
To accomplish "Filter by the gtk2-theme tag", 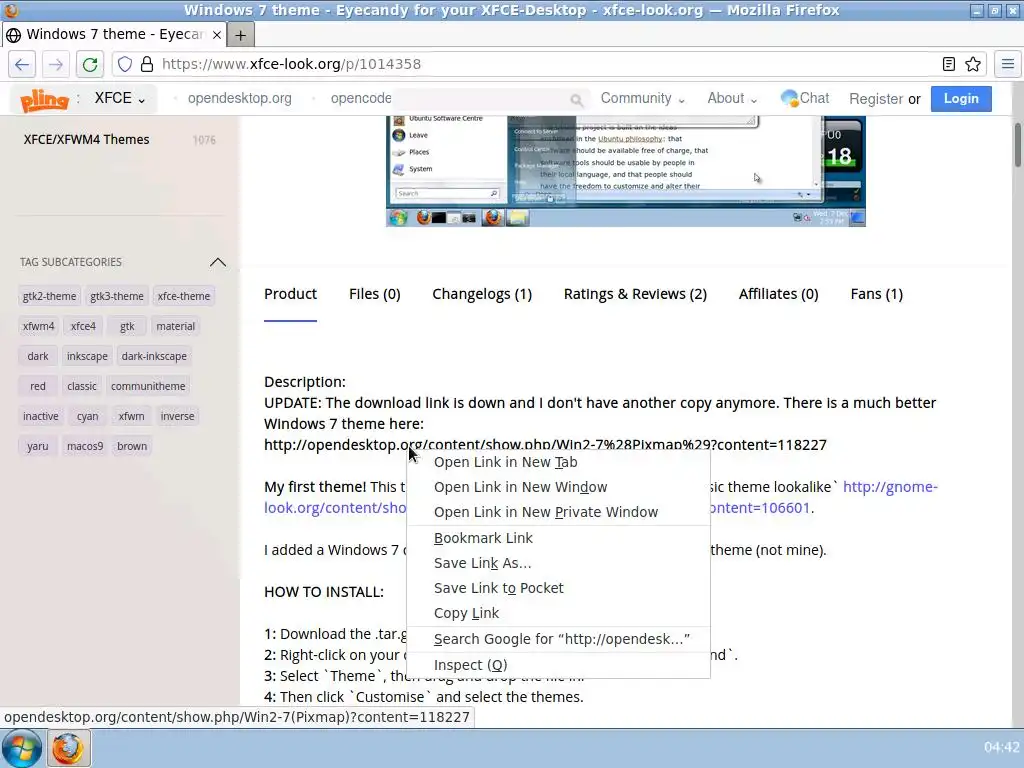I will pos(49,296).
